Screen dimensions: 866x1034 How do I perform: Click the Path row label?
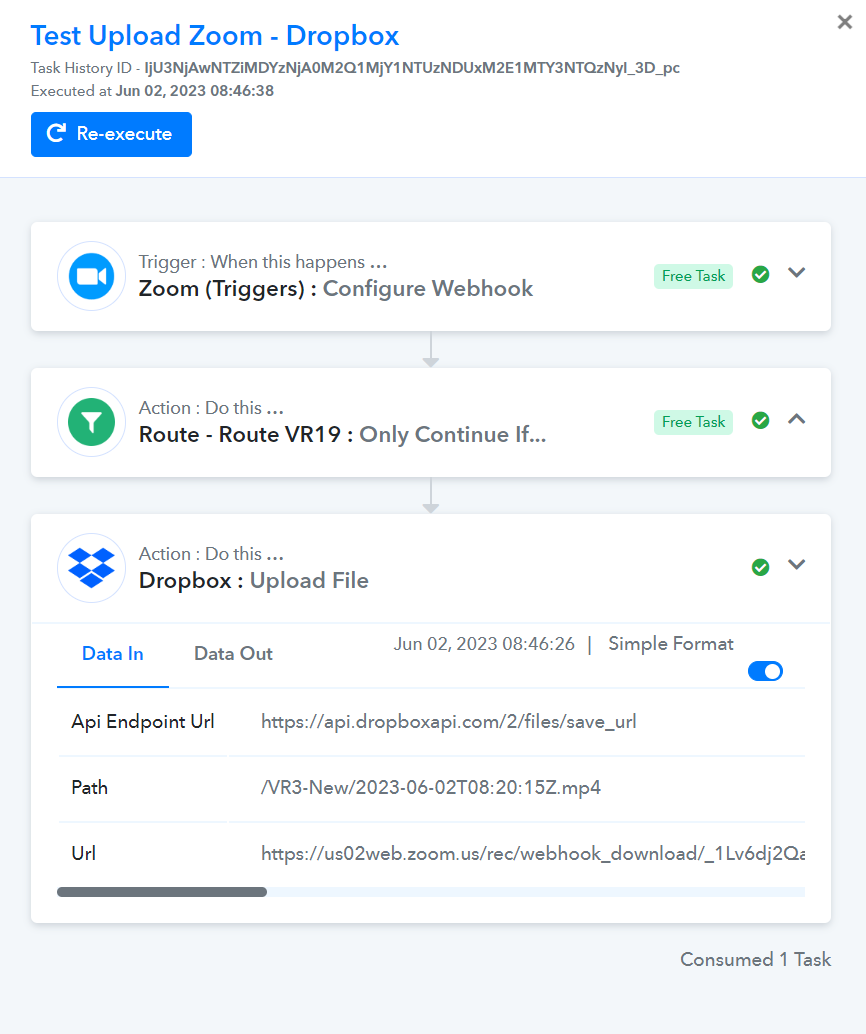pyautogui.click(x=90, y=788)
